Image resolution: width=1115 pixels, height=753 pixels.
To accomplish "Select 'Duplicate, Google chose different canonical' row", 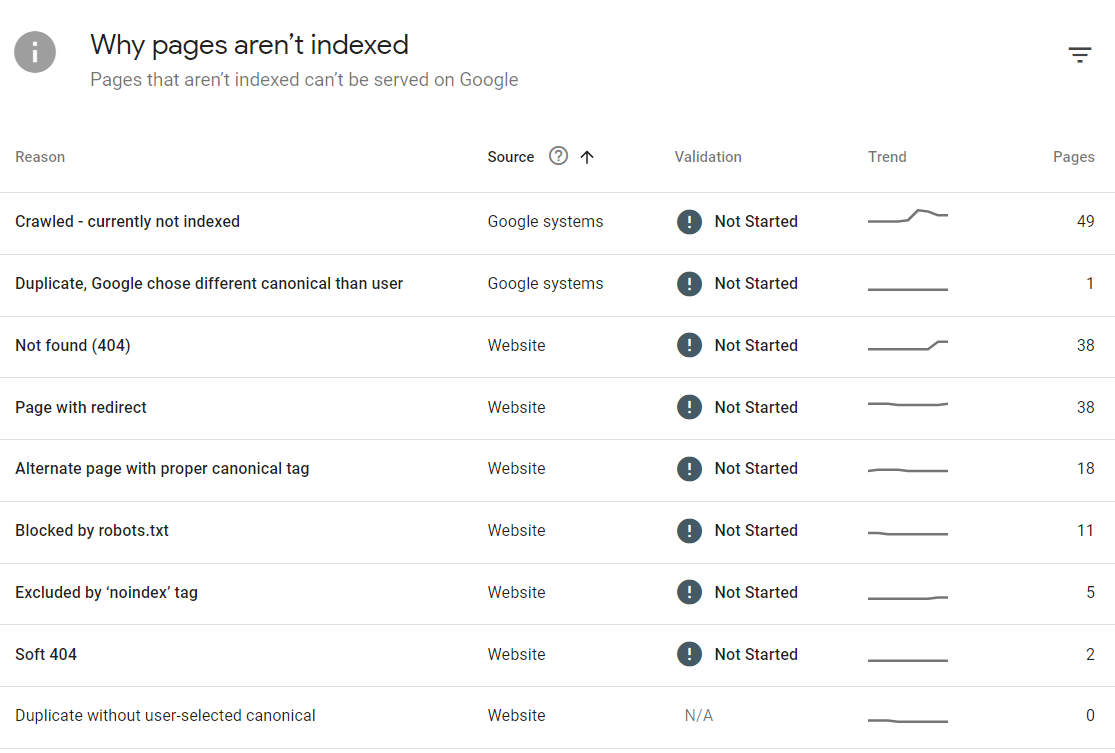I will pyautogui.click(x=209, y=284).
